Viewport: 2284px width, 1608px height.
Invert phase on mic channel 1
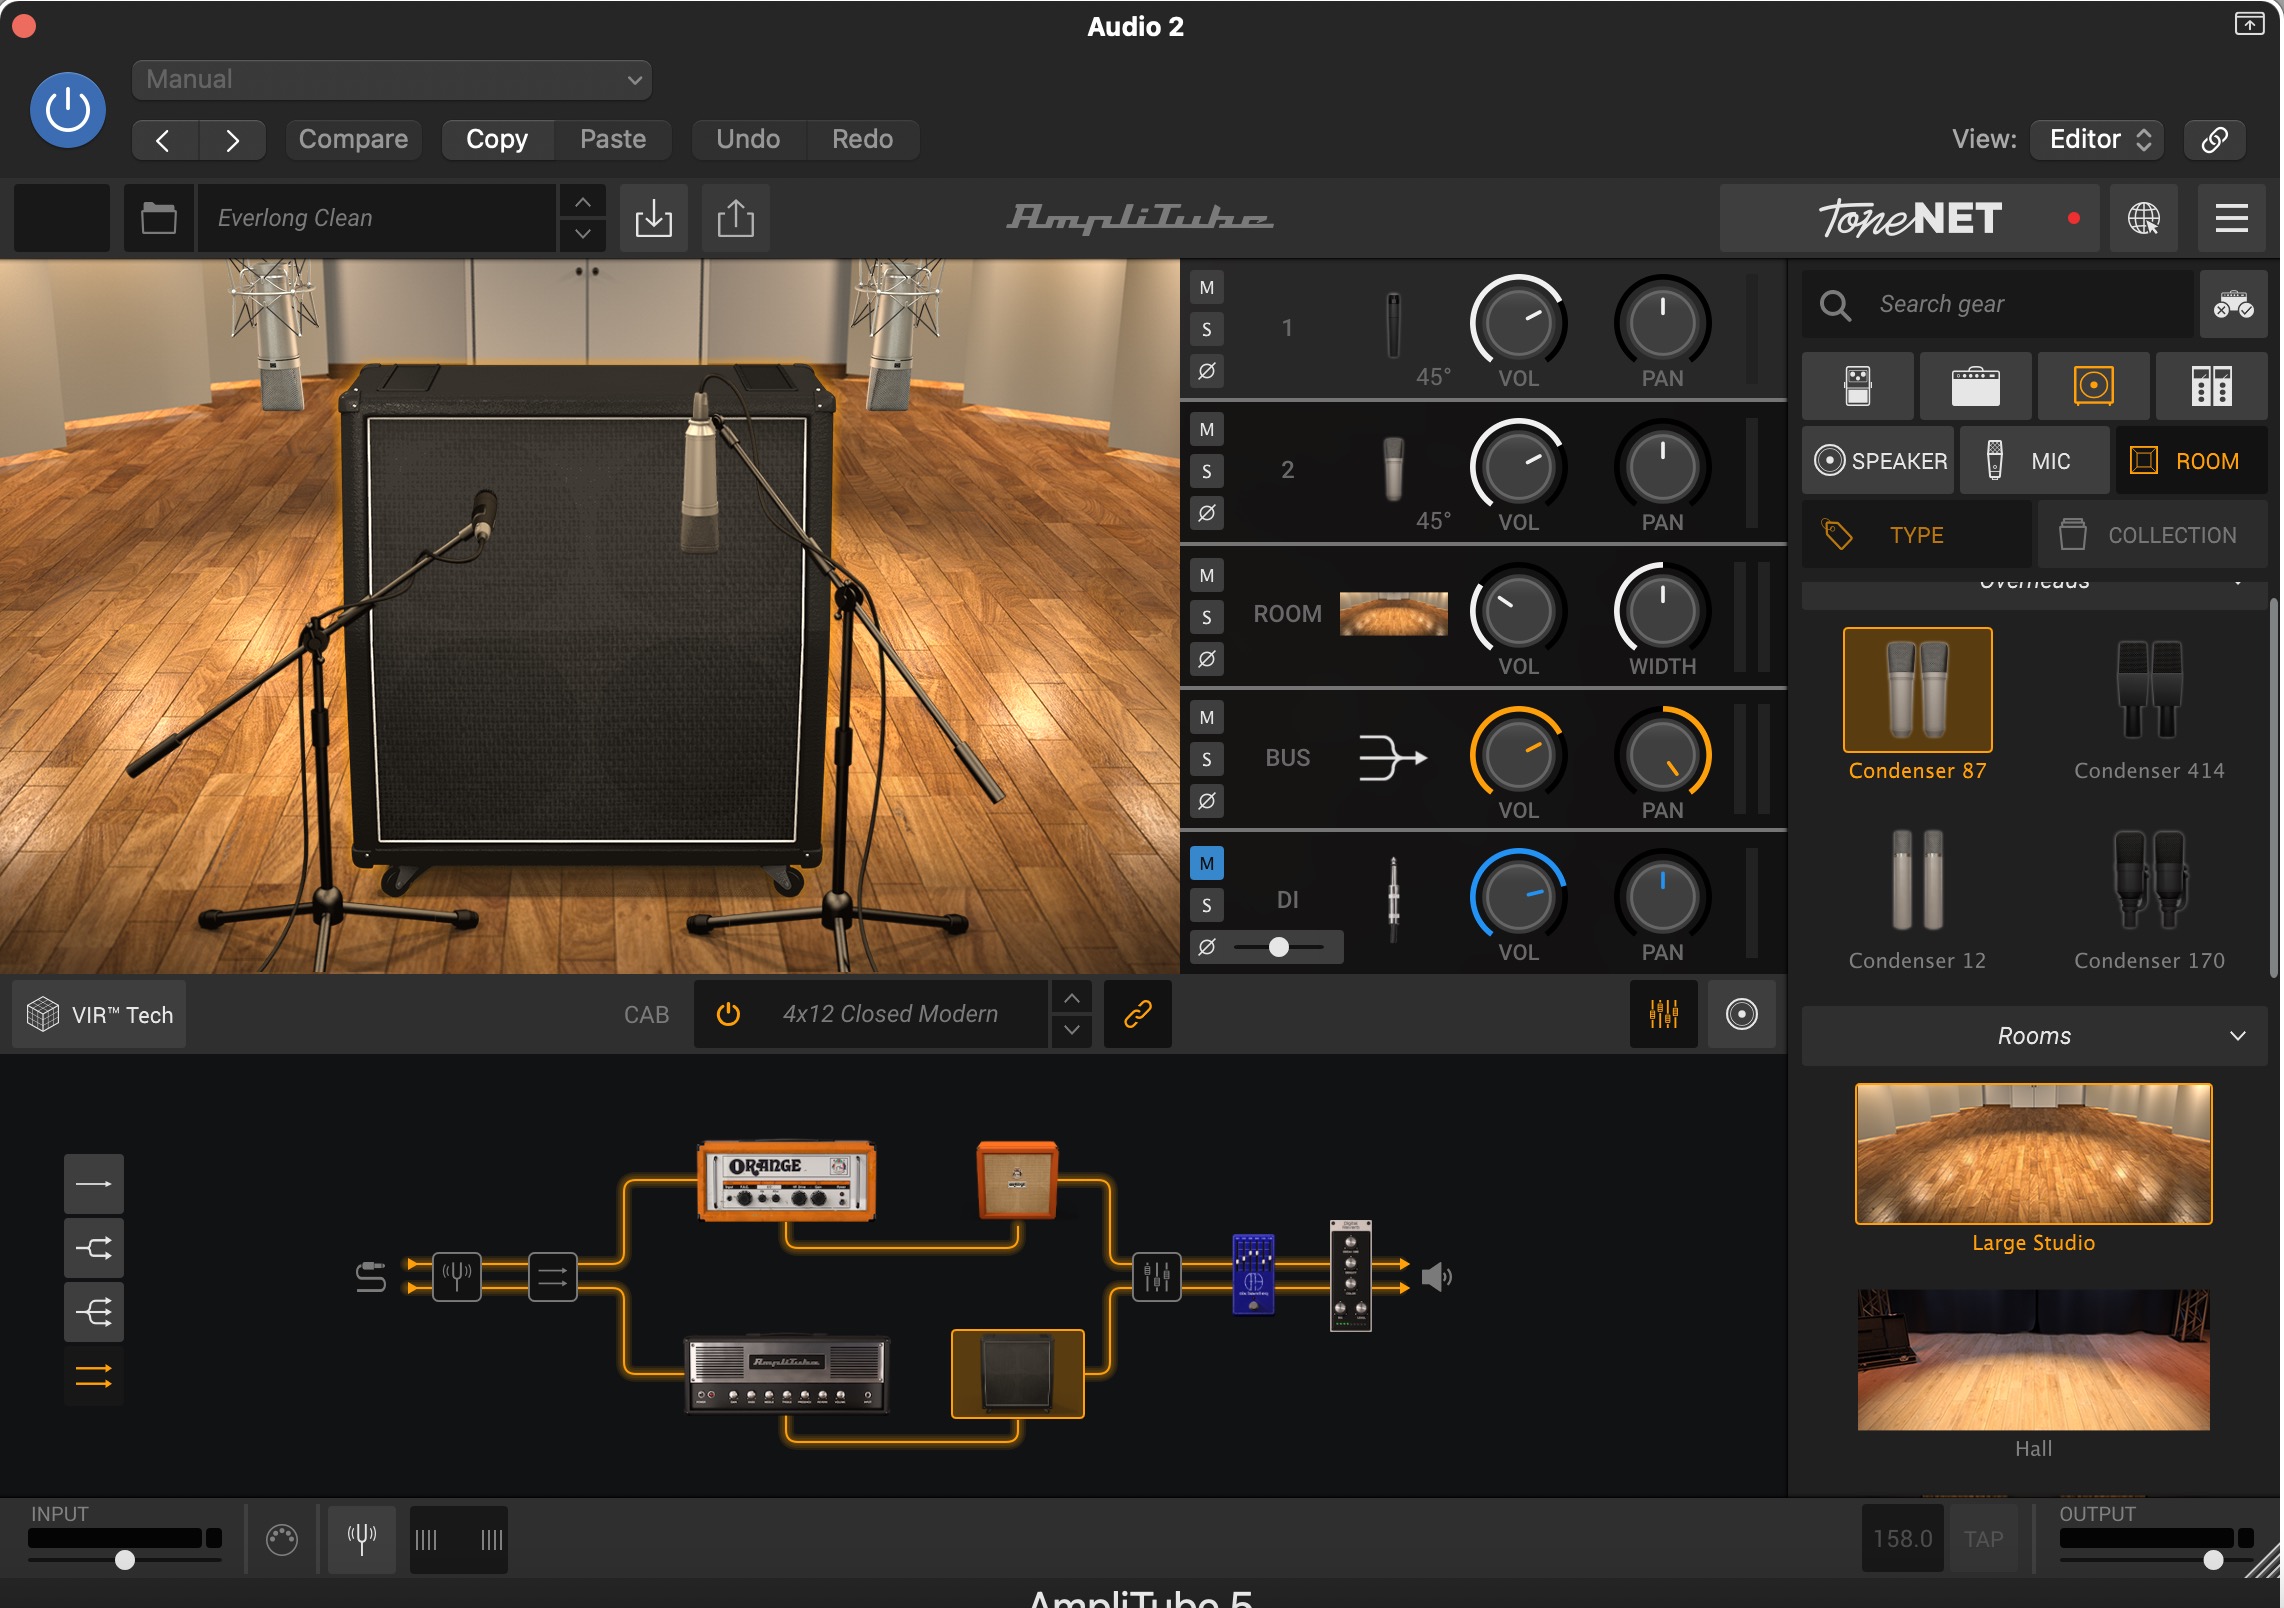[1207, 371]
